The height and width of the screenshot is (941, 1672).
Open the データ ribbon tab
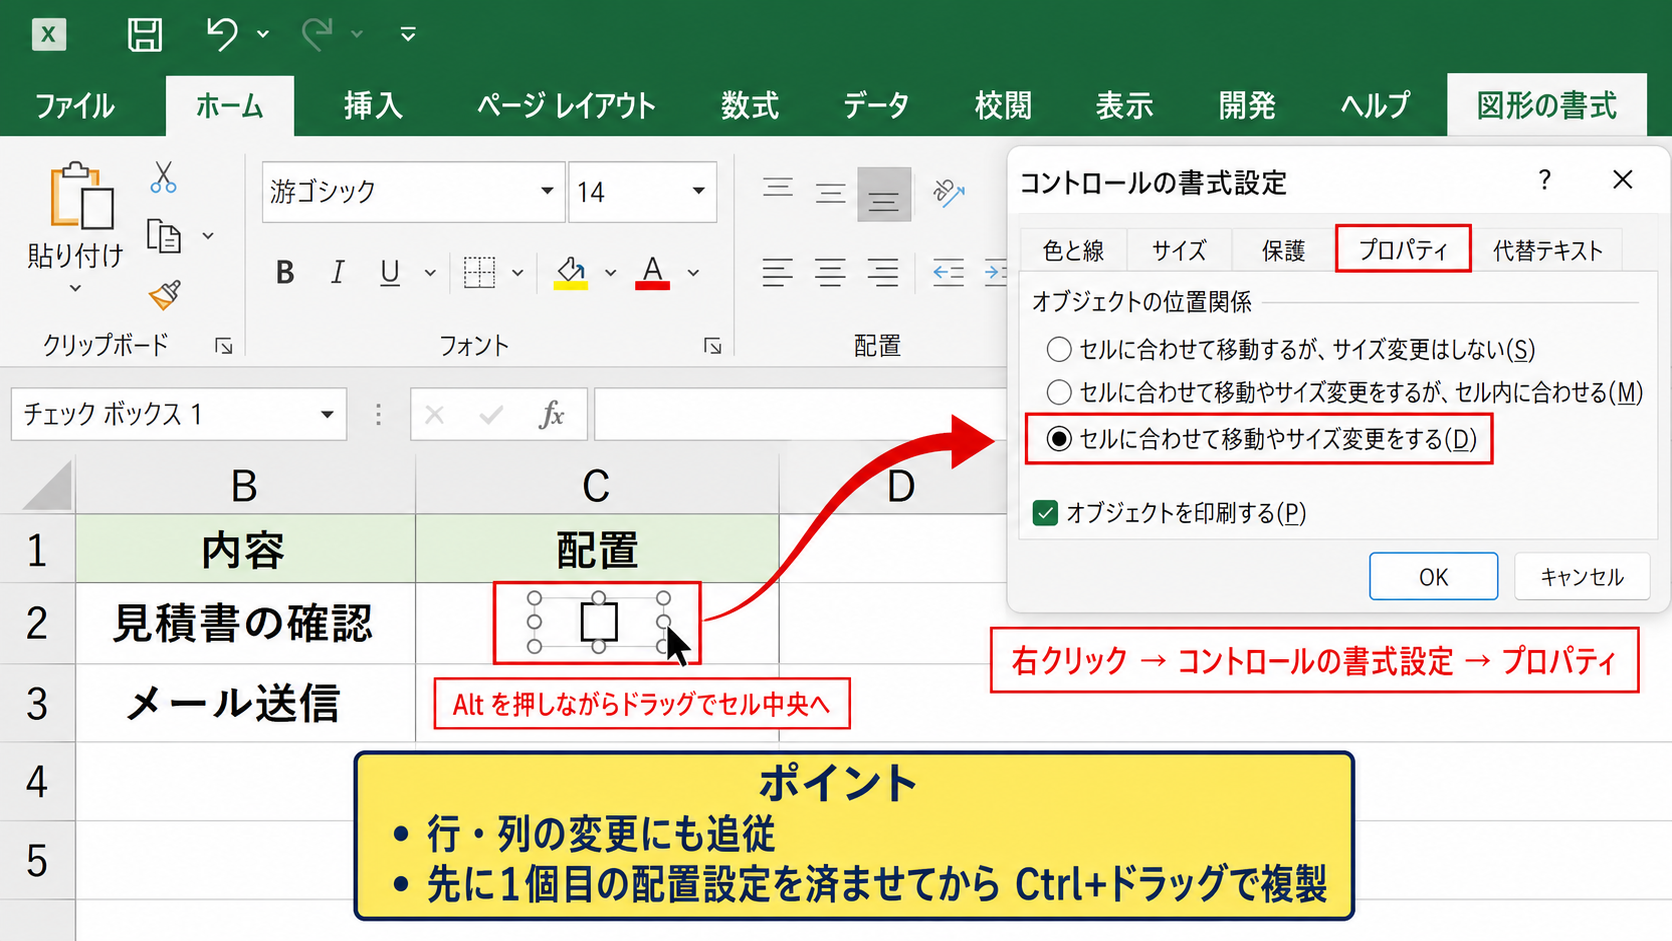876,105
